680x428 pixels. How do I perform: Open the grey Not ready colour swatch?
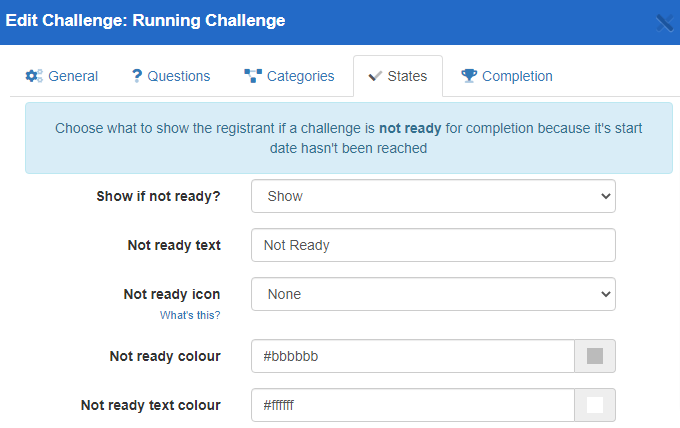click(x=595, y=356)
